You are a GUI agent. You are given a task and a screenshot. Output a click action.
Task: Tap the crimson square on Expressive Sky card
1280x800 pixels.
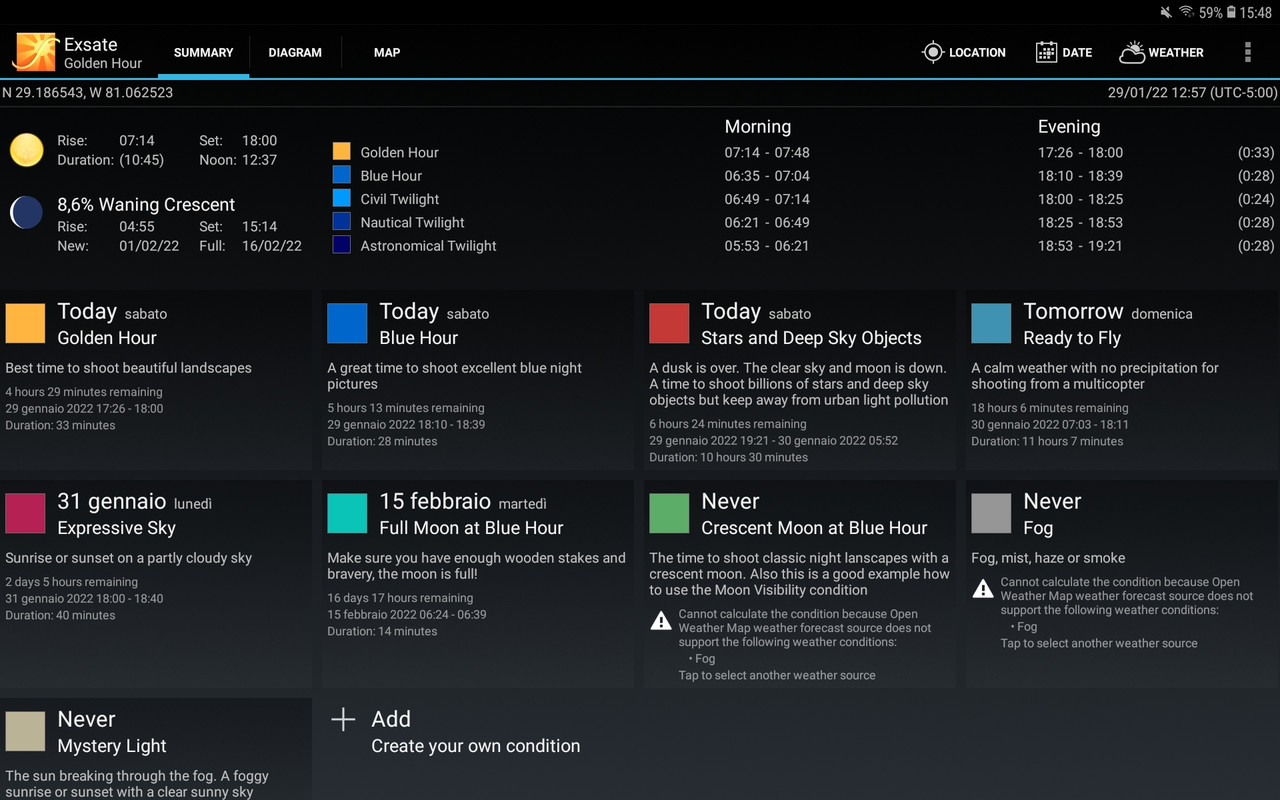26,514
